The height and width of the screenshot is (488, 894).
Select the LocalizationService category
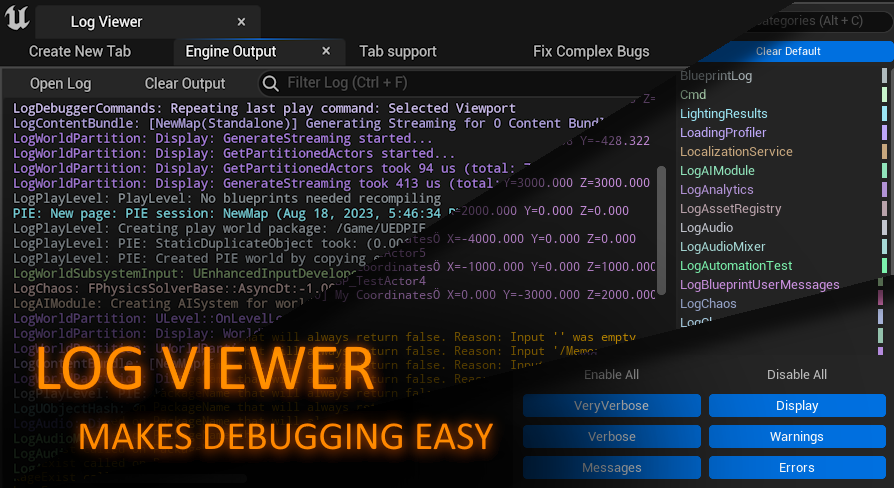(x=736, y=152)
